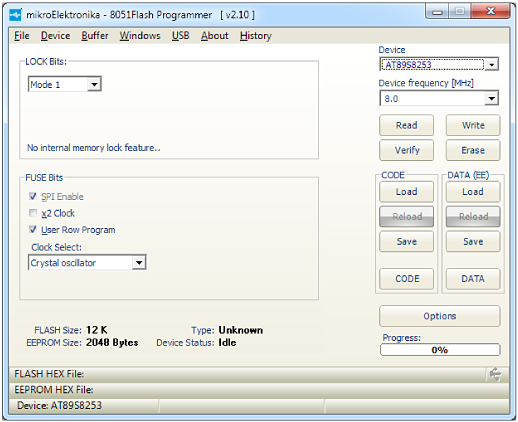Screen dimensions: 518x422
Task: Click Save under DATA (EE) group
Action: coord(473,241)
